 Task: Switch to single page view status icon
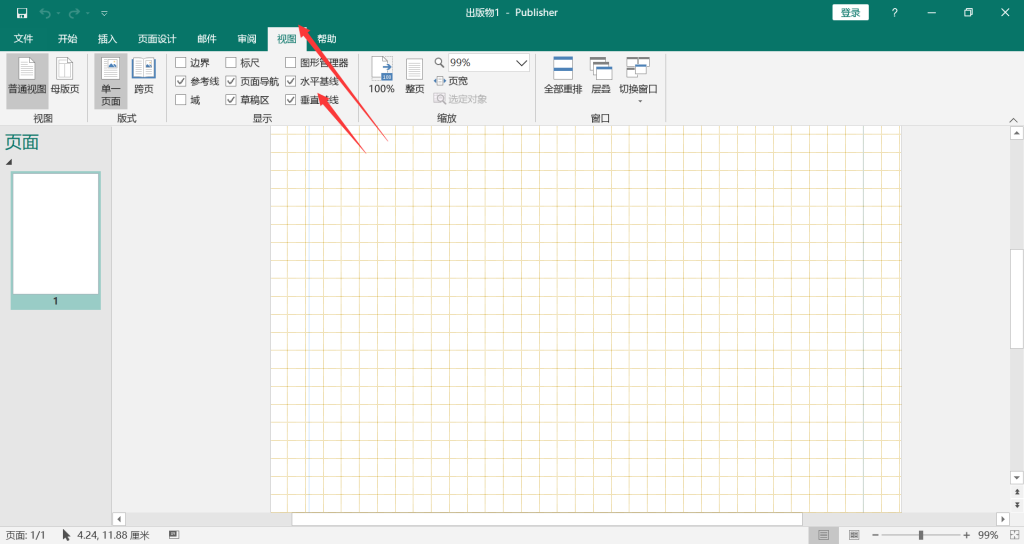(824, 535)
